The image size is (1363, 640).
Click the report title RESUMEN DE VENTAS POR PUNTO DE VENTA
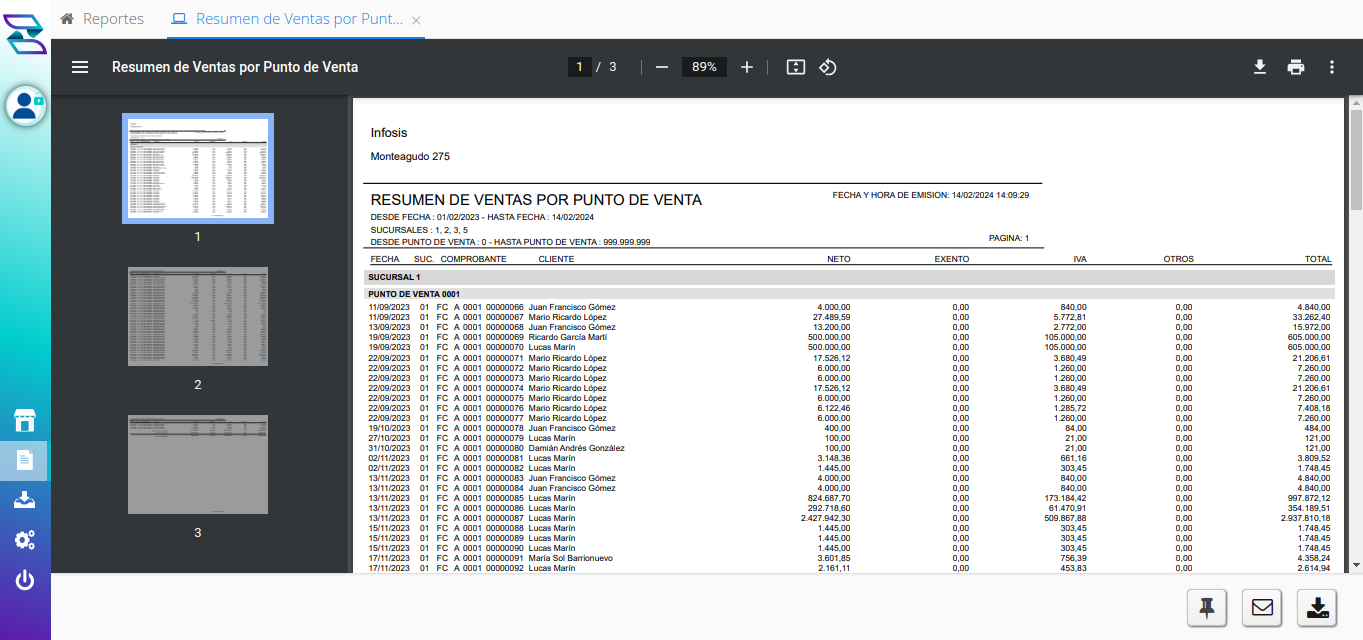pyautogui.click(x=536, y=200)
